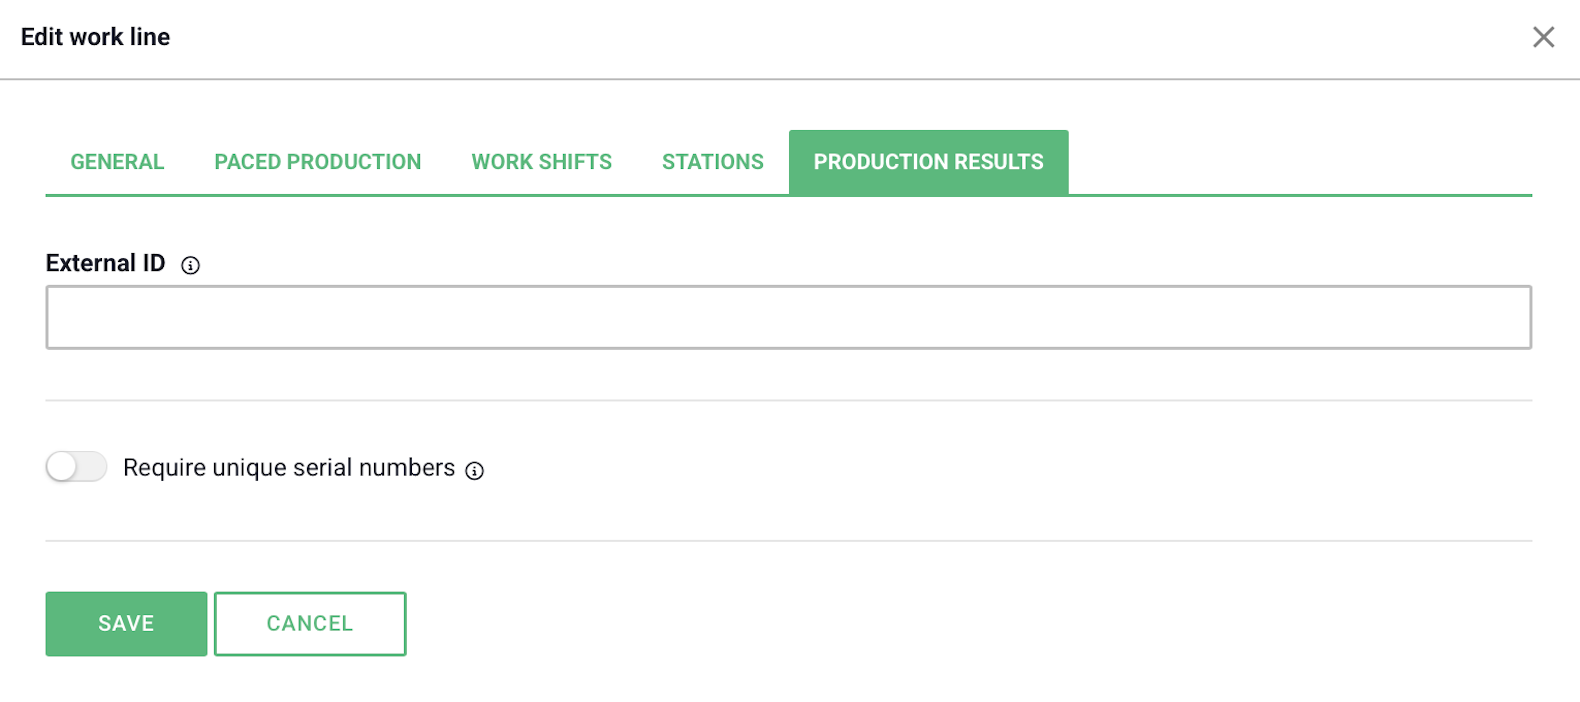The width and height of the screenshot is (1580, 702).
Task: Go to the Work Shifts tab
Action: [542, 162]
